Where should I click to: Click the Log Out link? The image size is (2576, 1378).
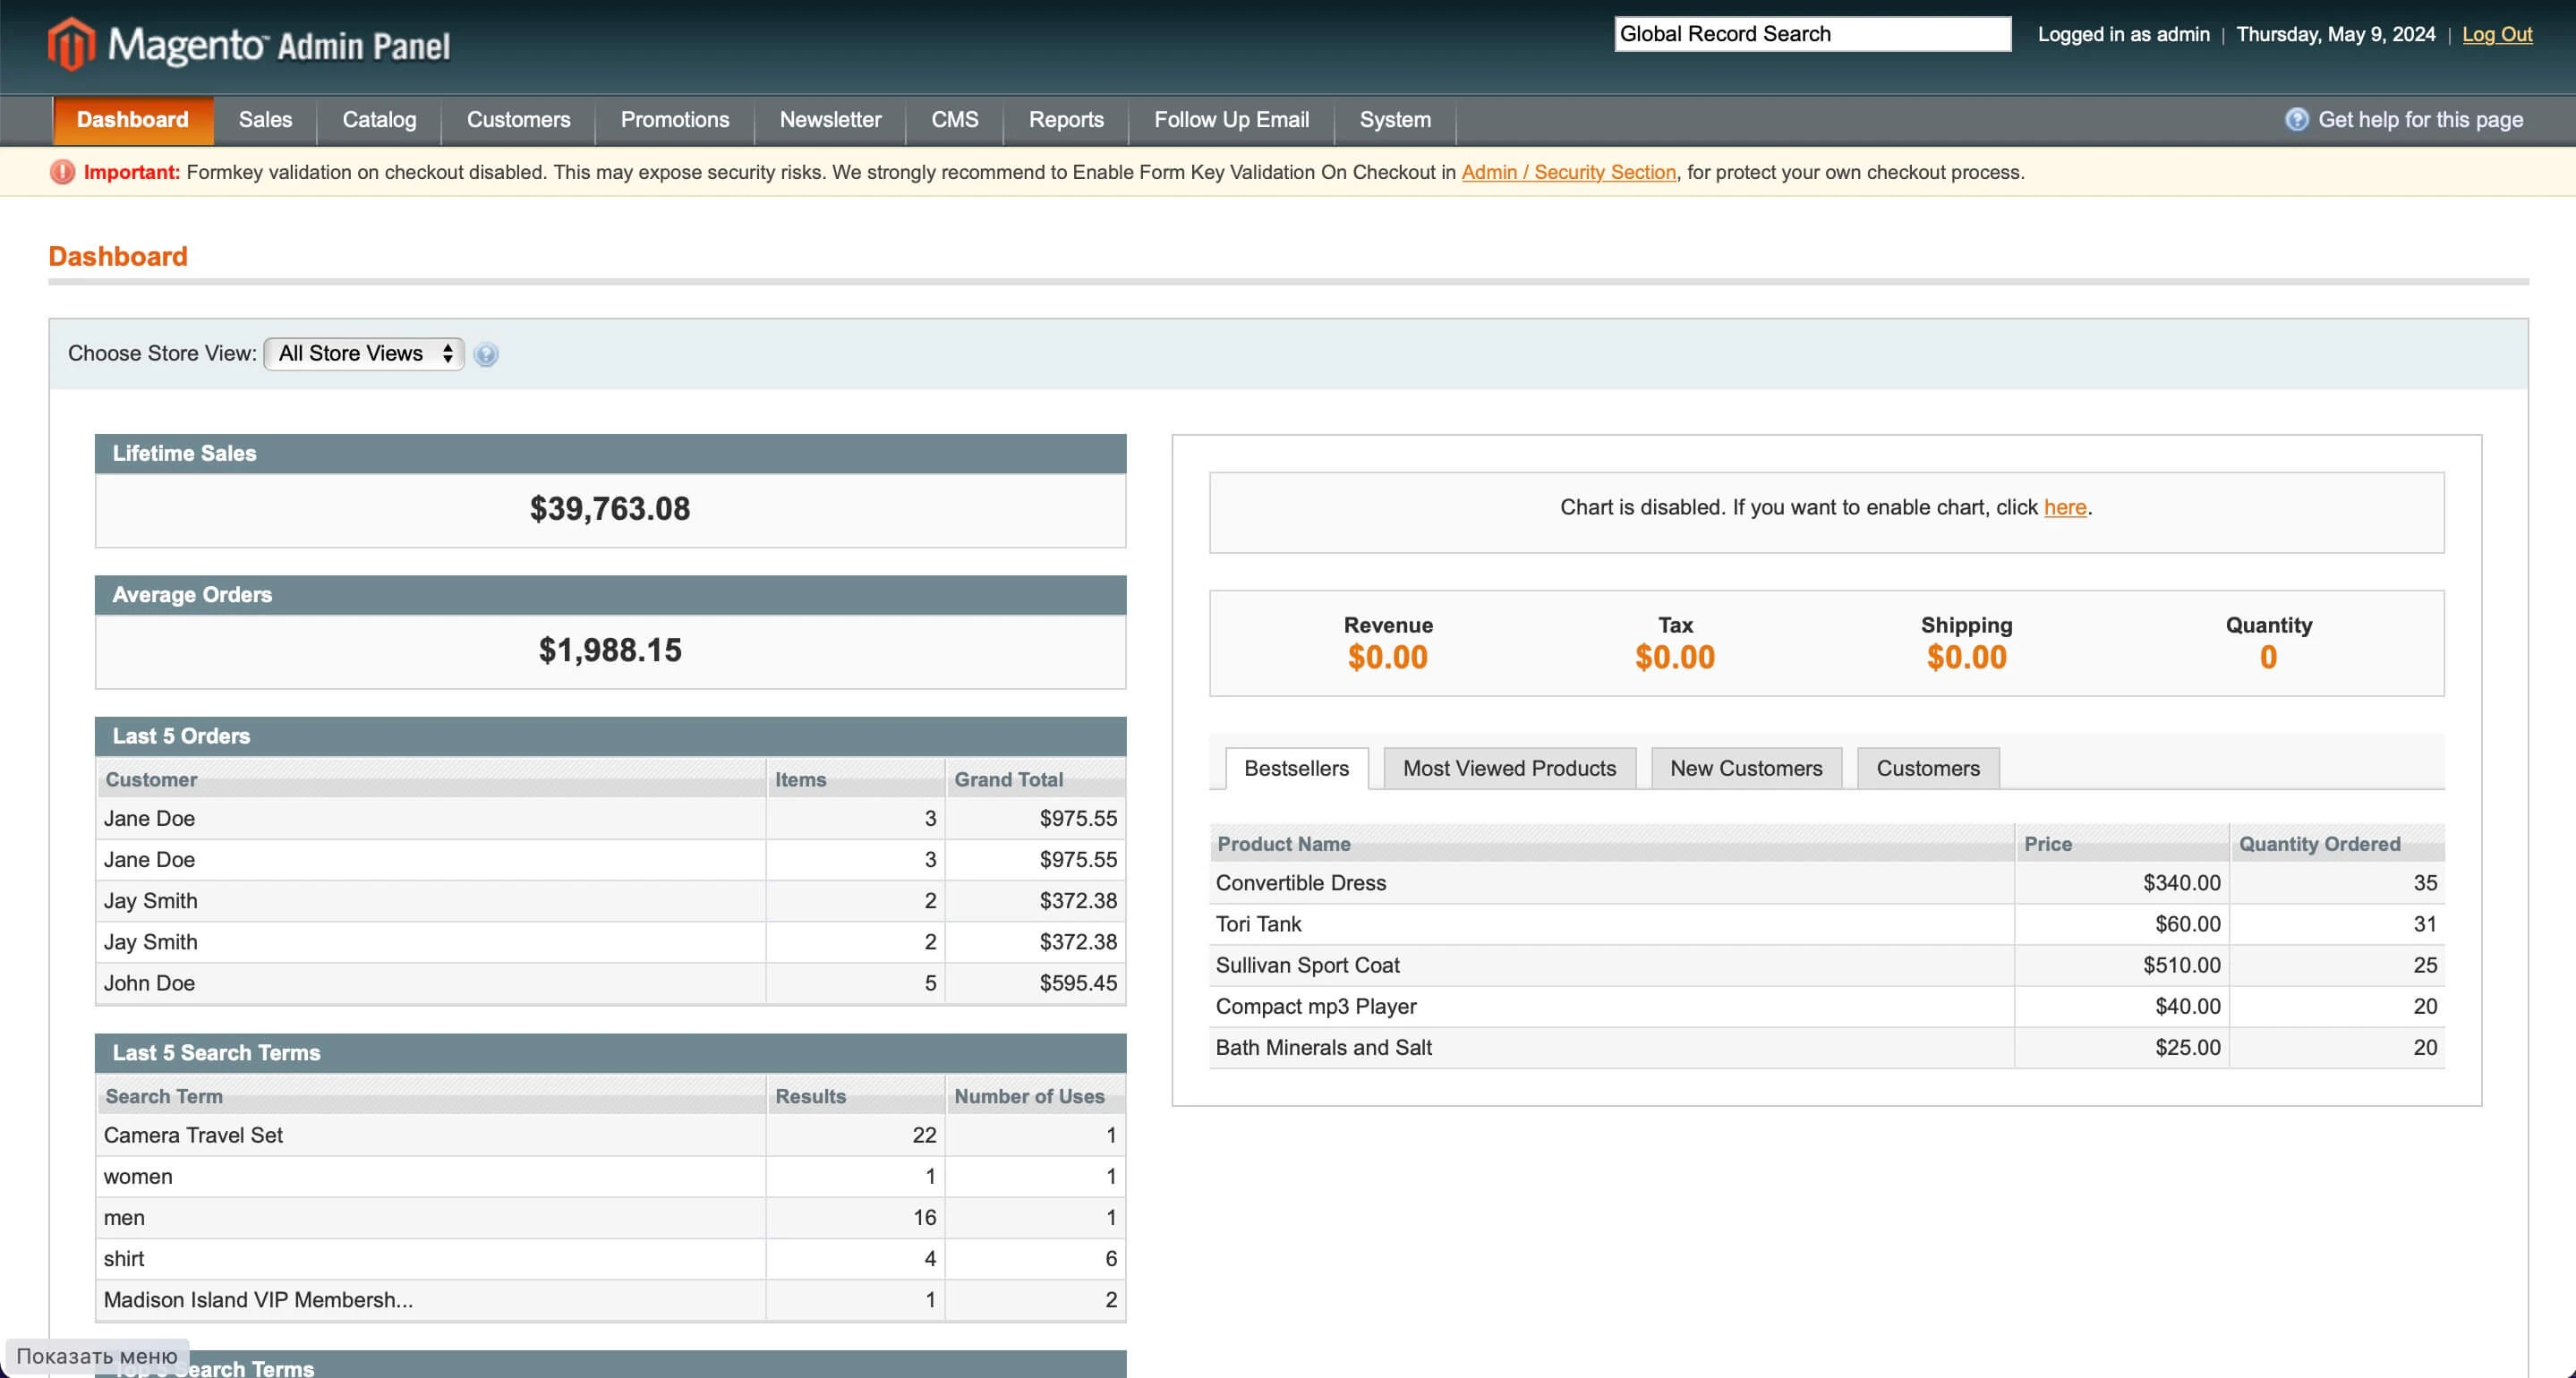2497,34
